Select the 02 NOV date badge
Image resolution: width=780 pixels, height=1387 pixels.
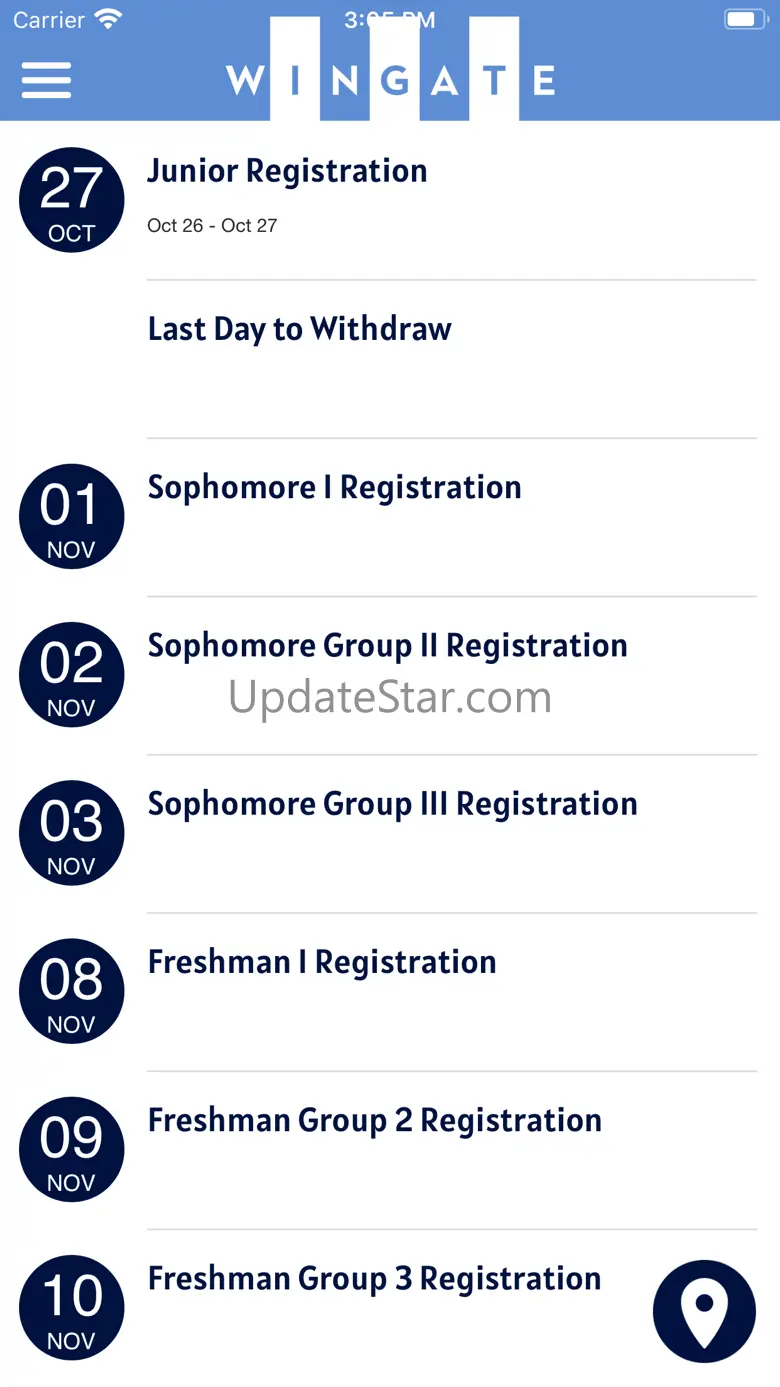(71, 674)
